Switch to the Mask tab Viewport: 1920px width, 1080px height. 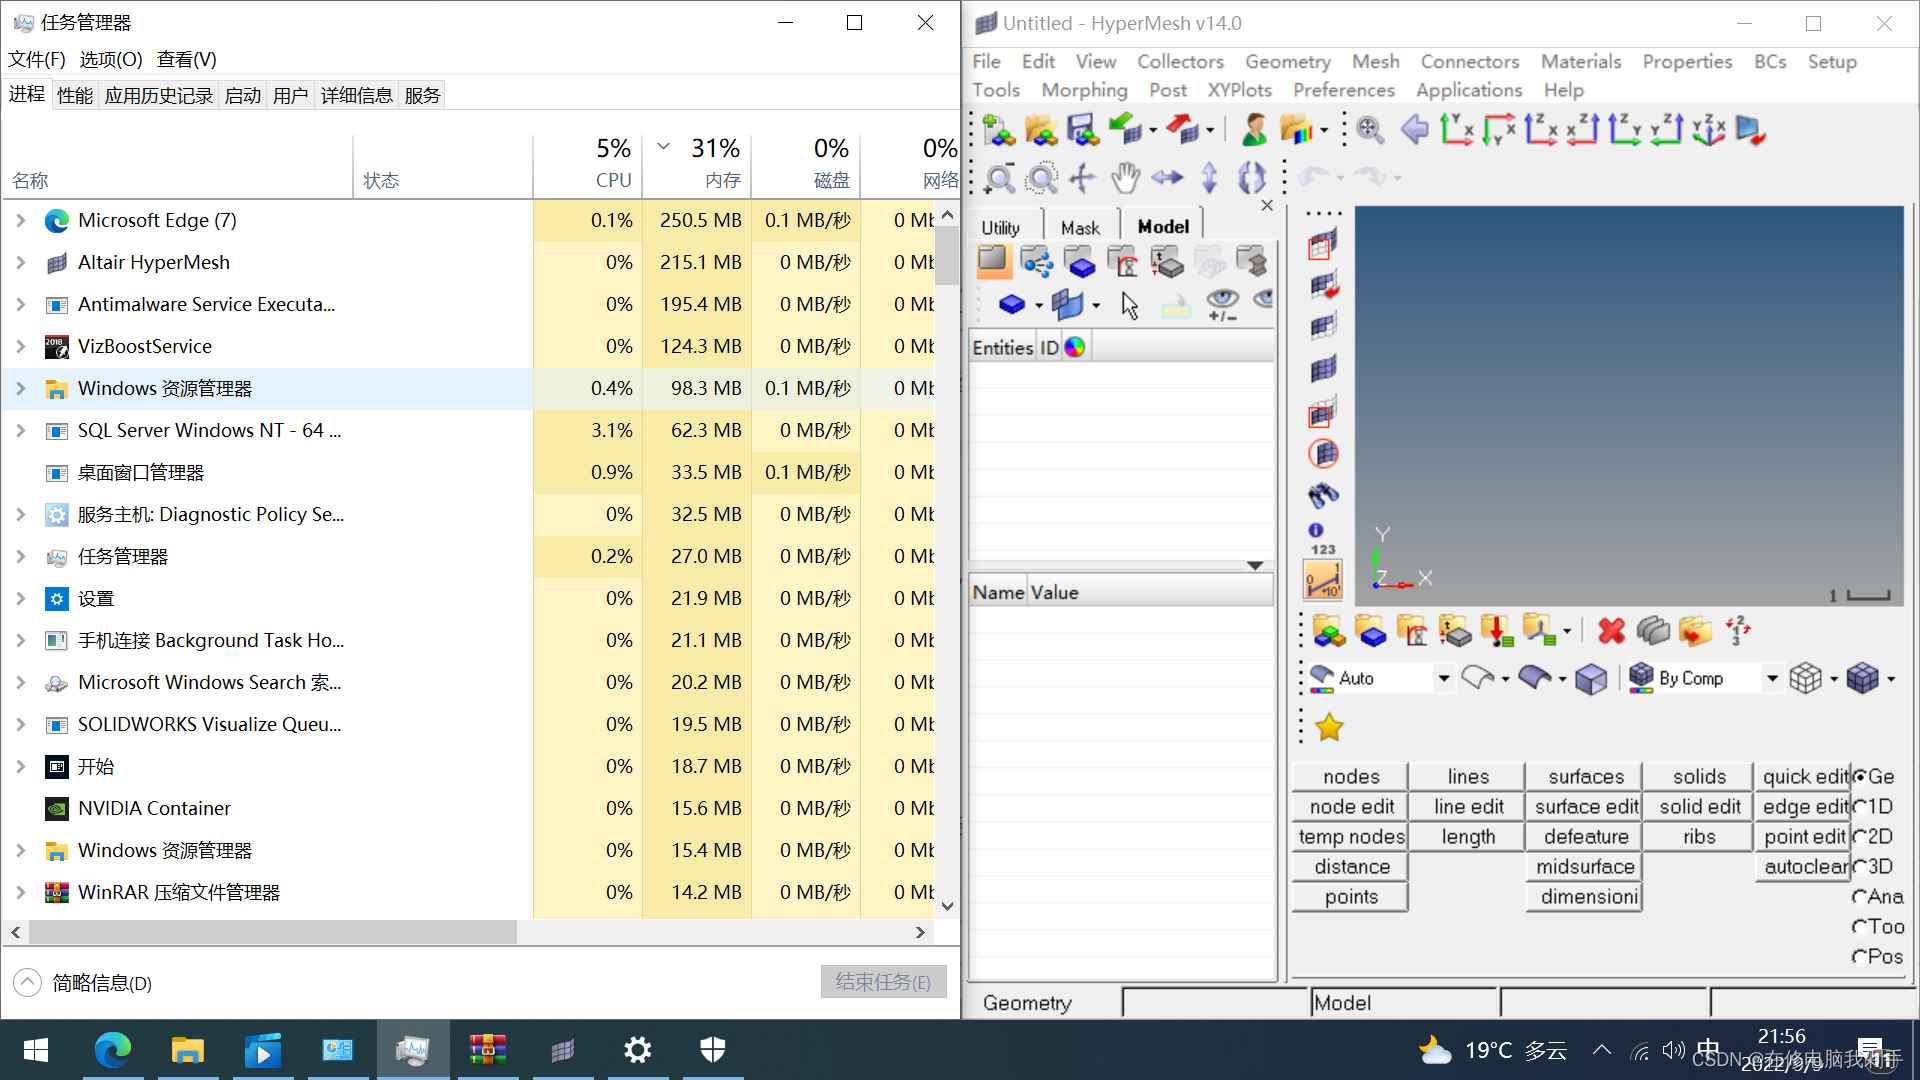[1079, 227]
